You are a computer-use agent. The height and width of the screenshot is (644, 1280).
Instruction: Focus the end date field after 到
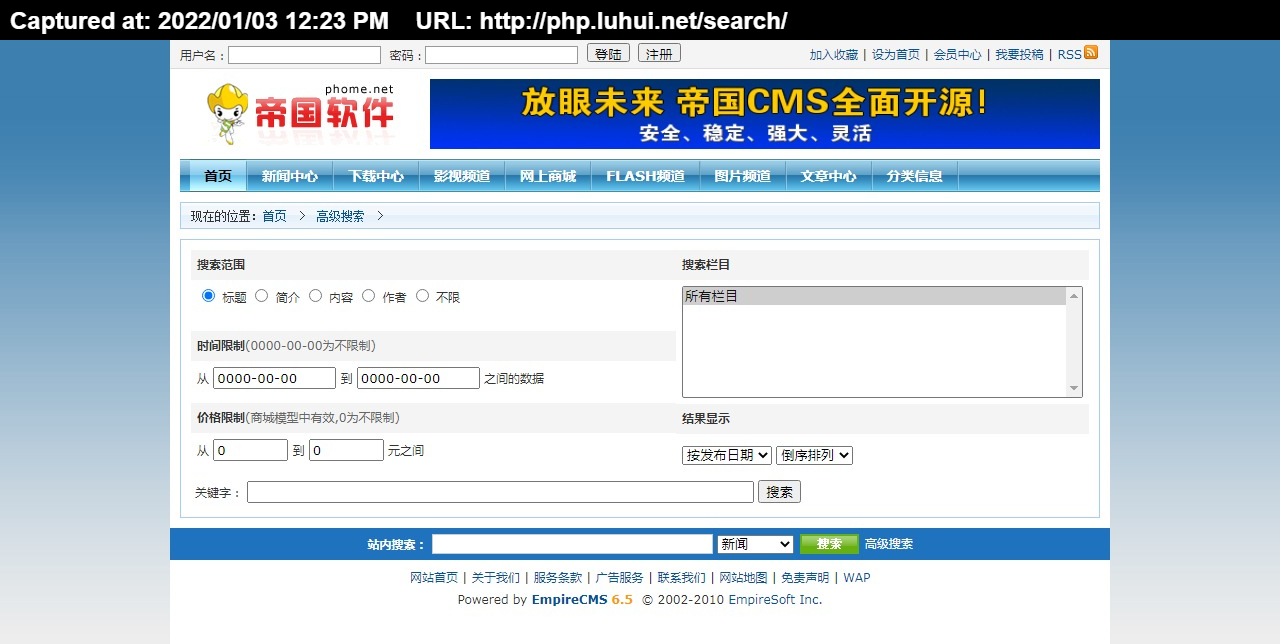418,378
